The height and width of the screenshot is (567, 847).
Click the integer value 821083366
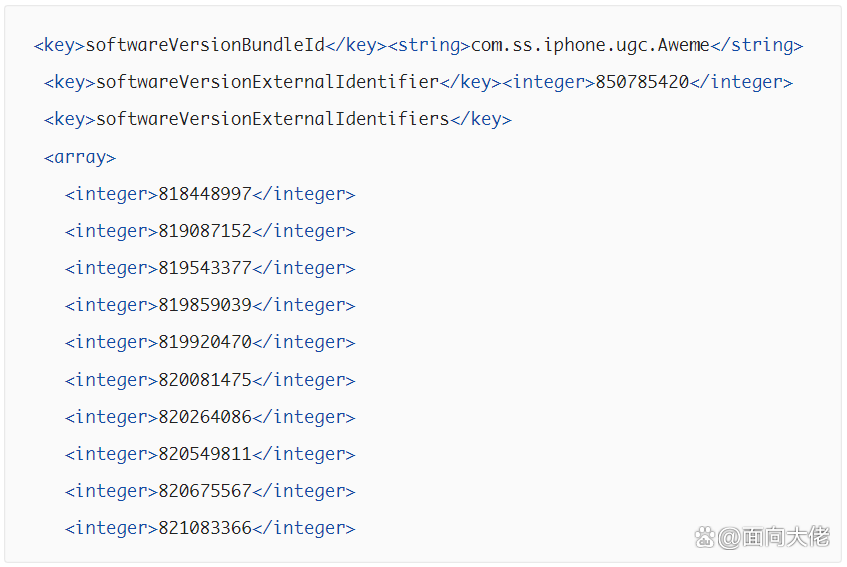(205, 528)
